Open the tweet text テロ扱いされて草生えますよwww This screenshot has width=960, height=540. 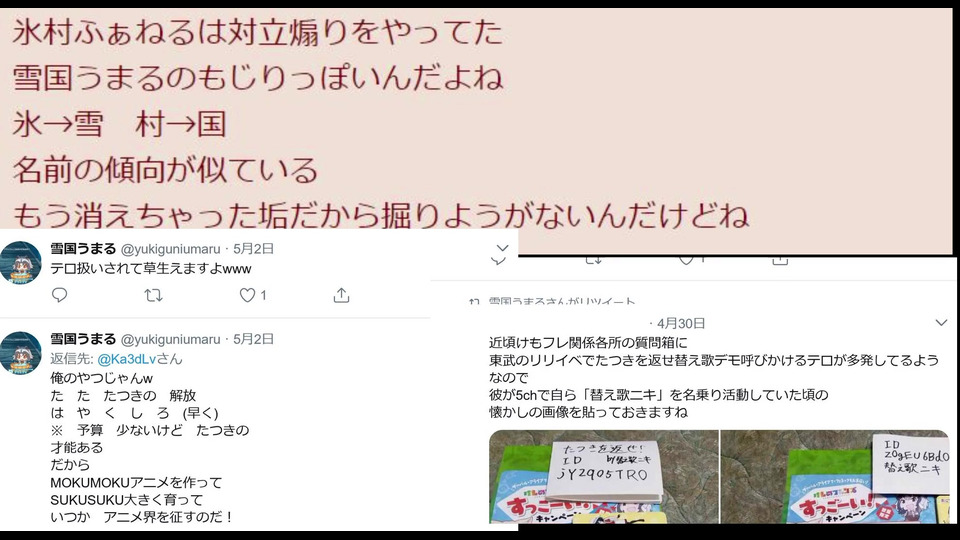tap(151, 269)
